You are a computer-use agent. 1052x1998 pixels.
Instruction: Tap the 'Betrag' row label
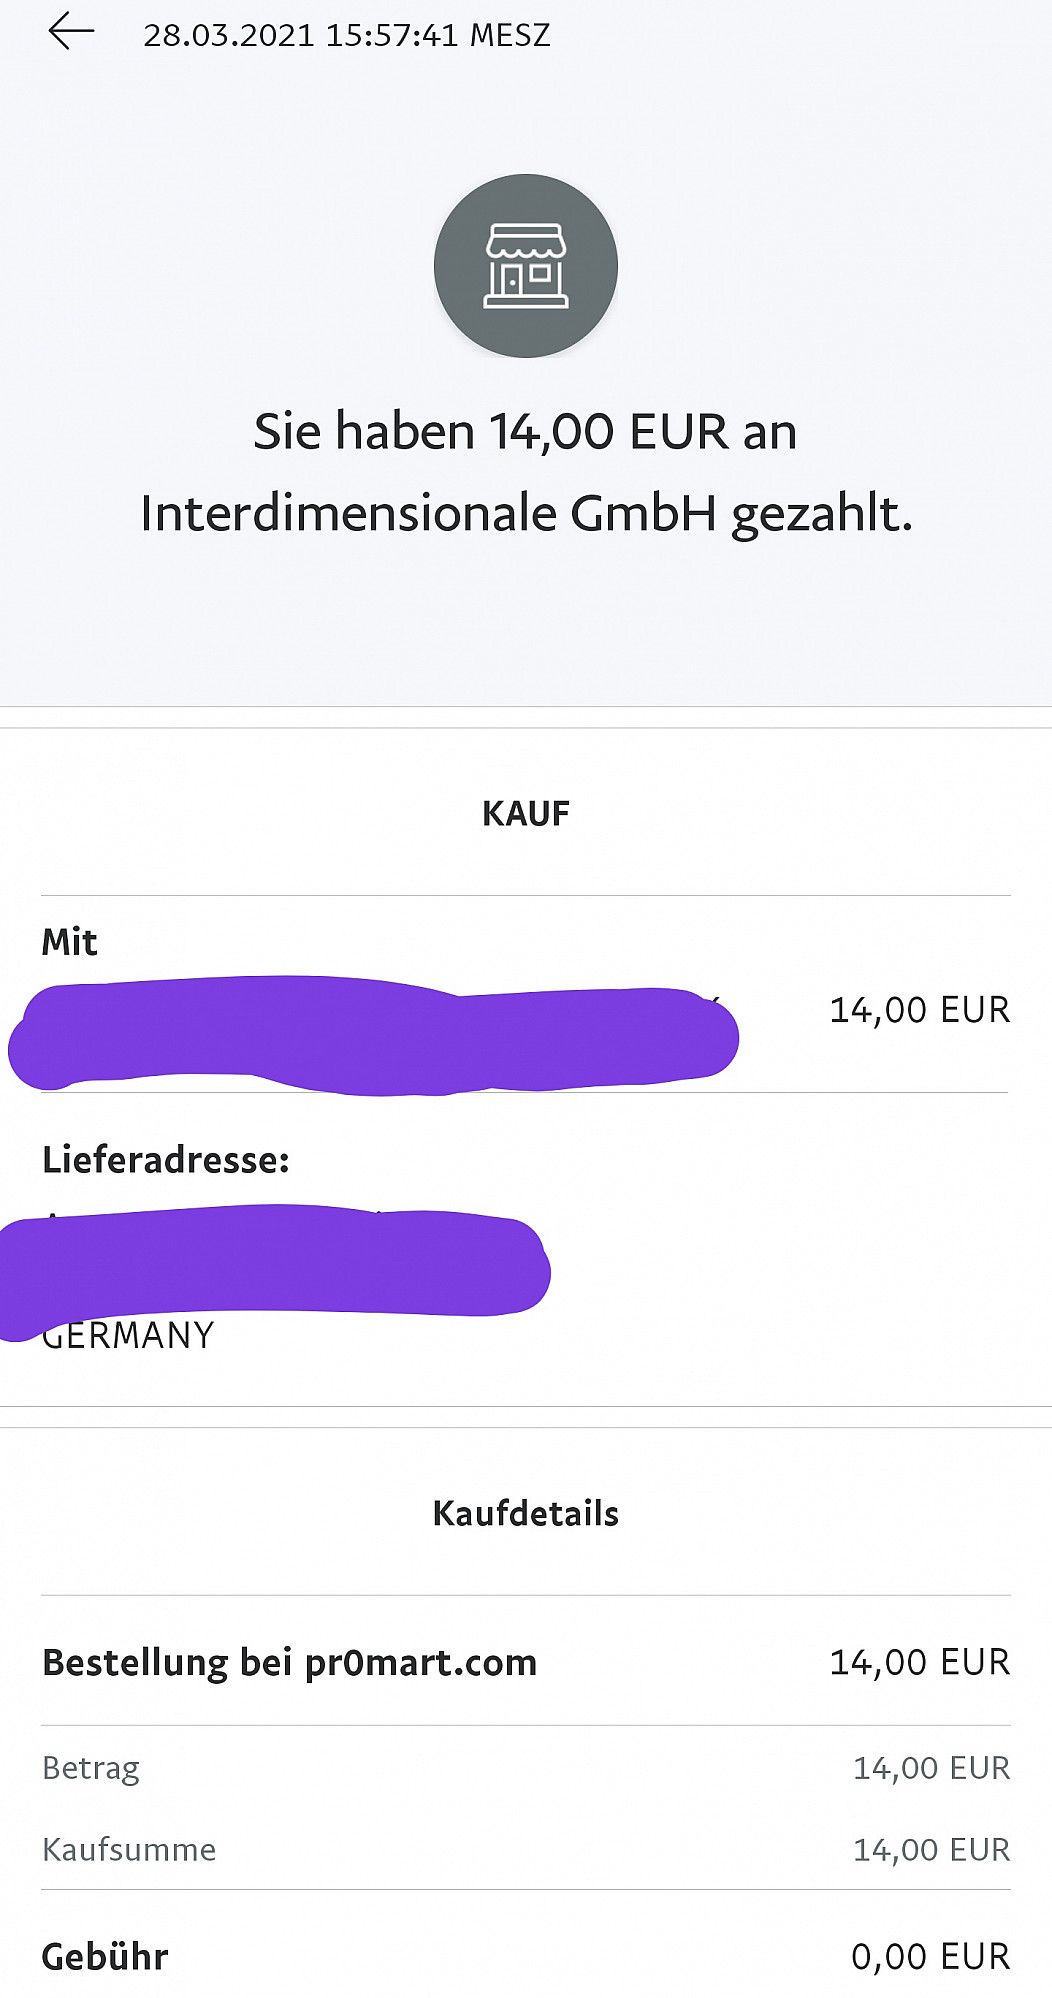click(x=91, y=1769)
